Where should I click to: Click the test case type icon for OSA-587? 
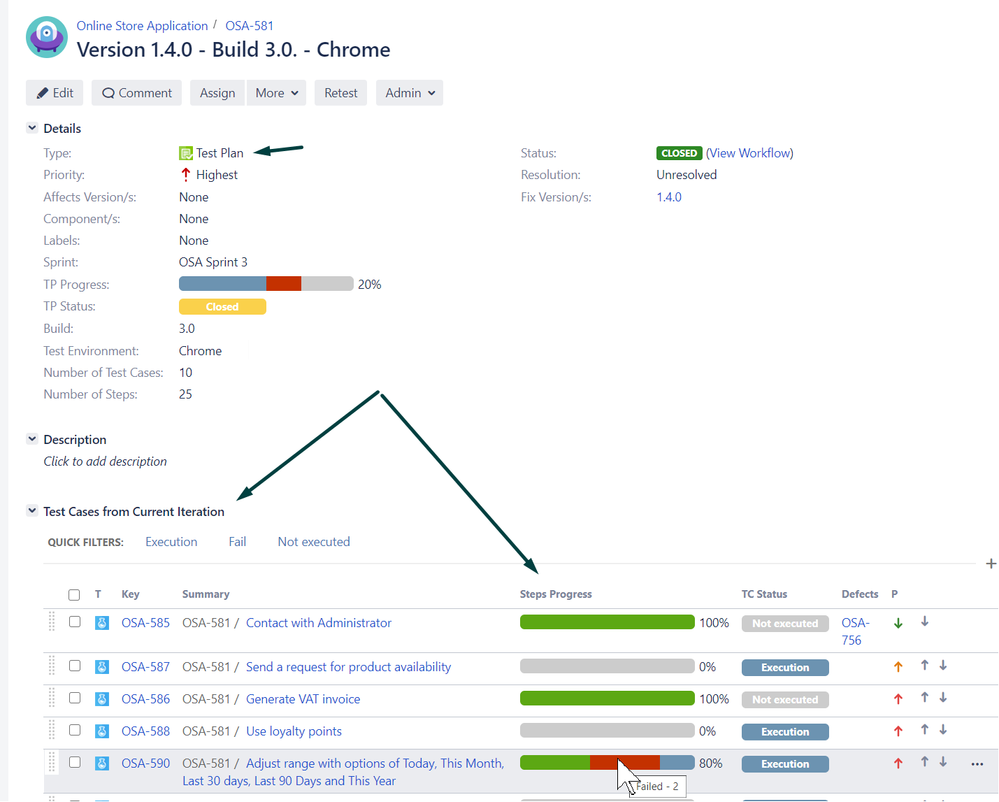tap(102, 667)
